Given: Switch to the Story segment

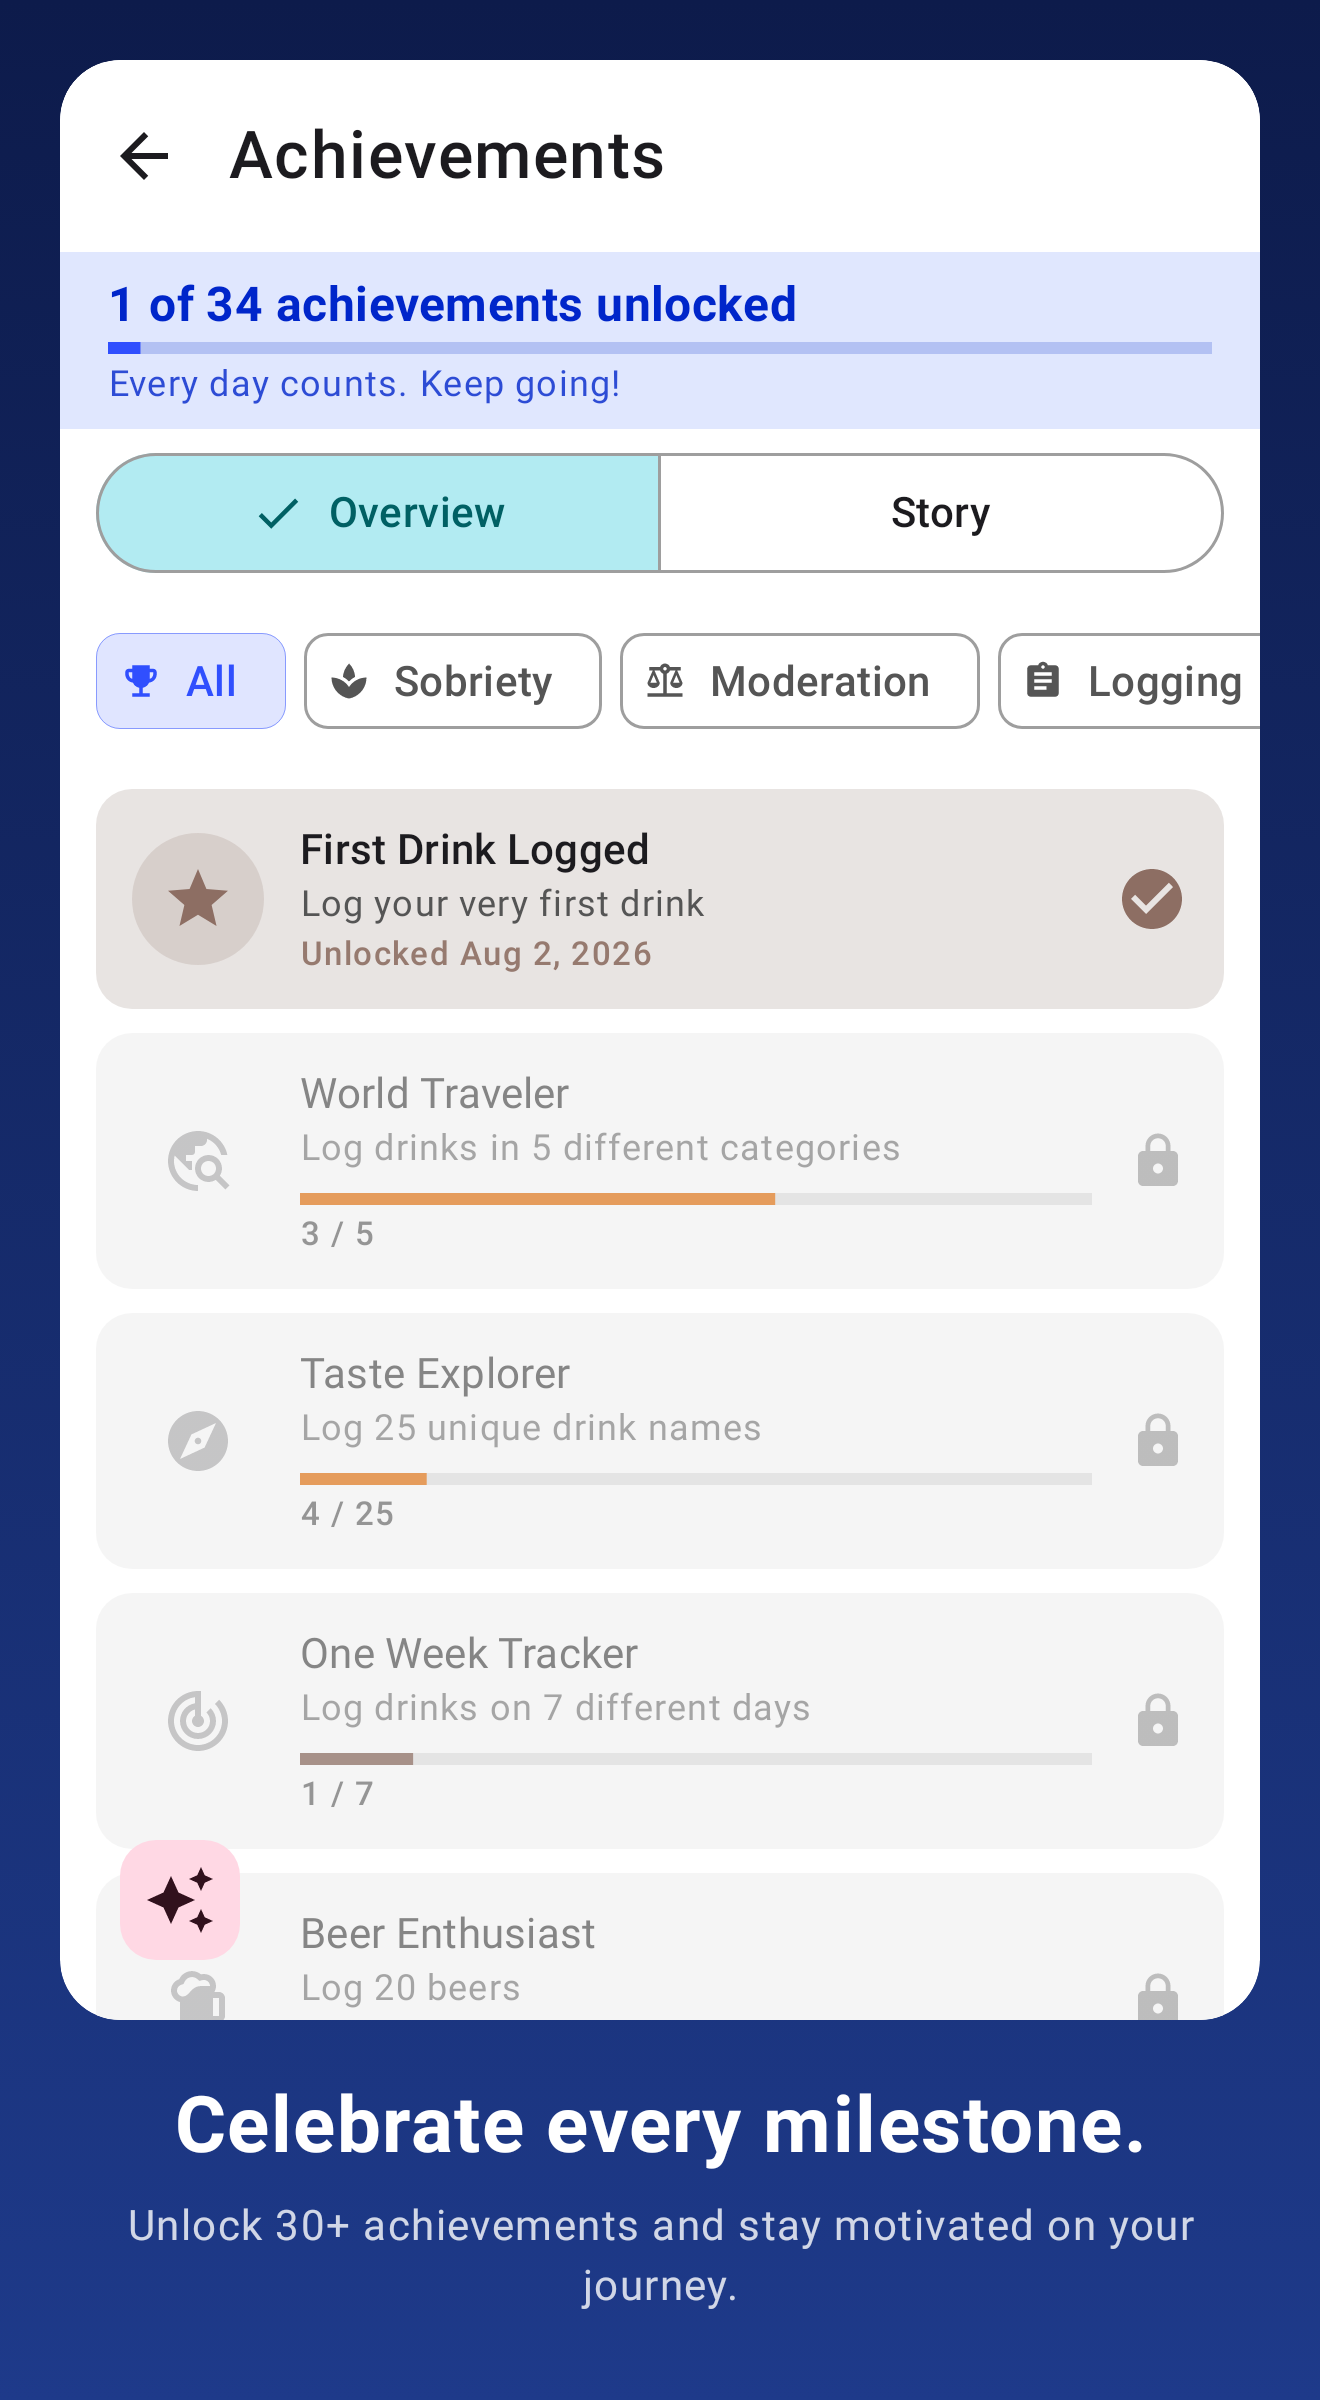Looking at the screenshot, I should pyautogui.click(x=940, y=513).
